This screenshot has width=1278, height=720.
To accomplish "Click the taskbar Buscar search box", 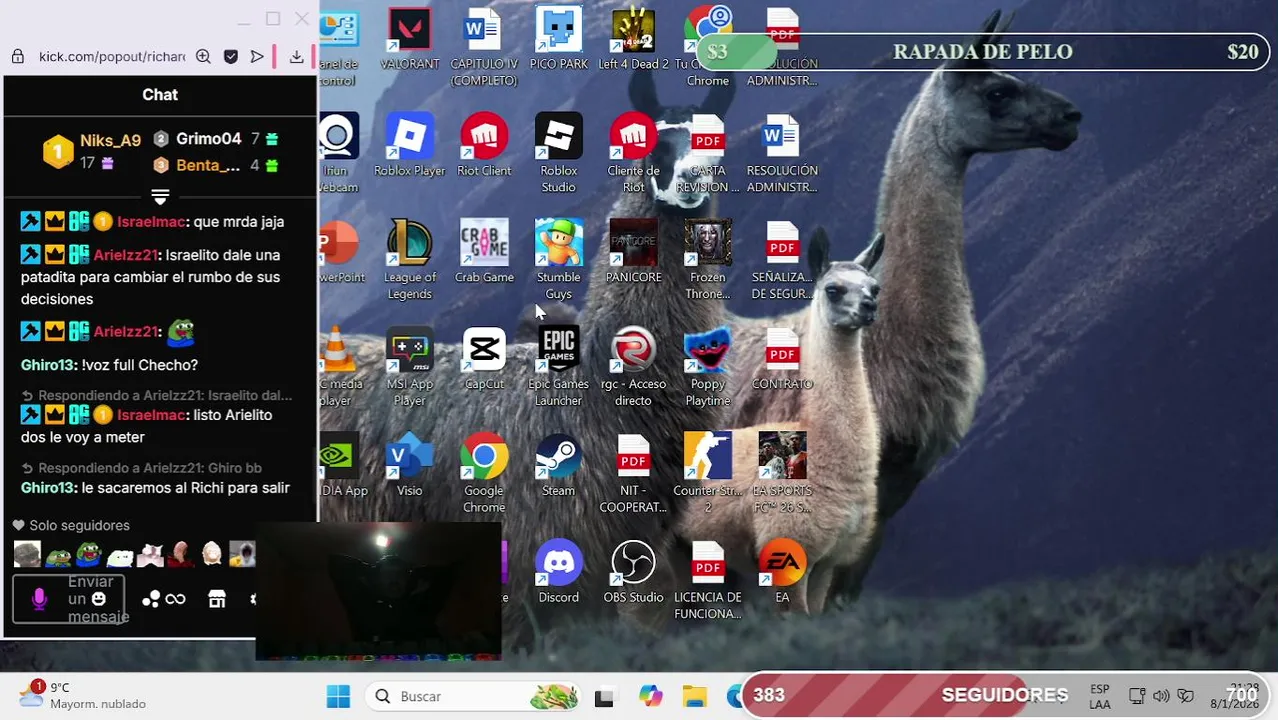I will [x=474, y=696].
